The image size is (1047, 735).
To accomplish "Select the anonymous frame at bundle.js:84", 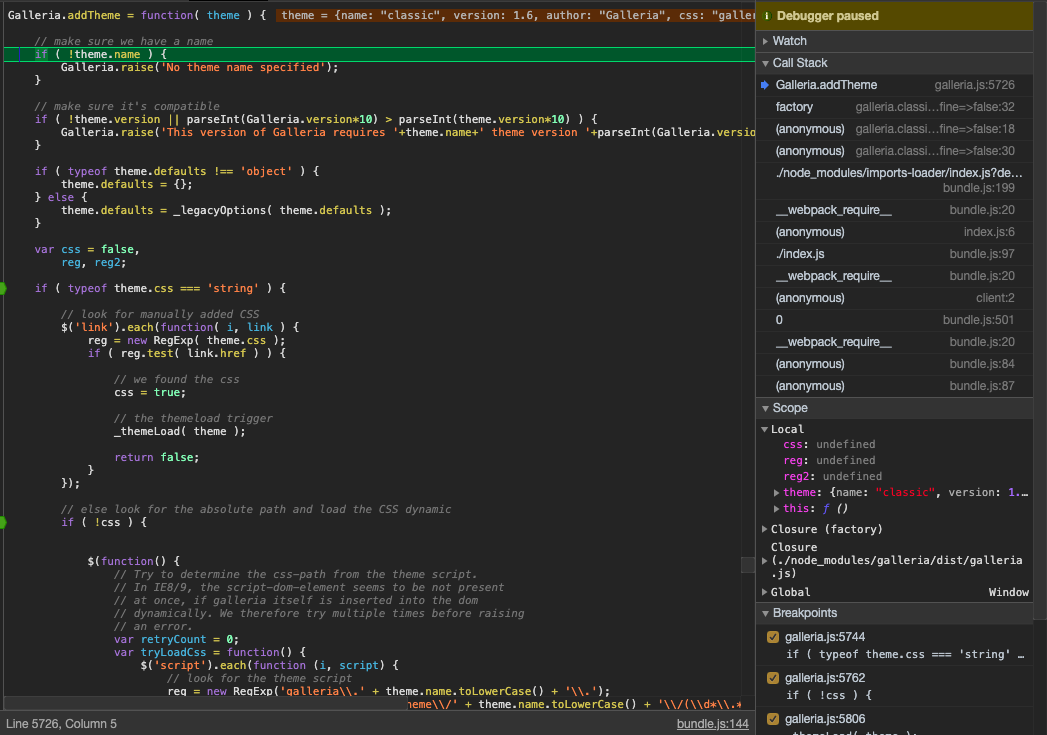I will (x=895, y=364).
